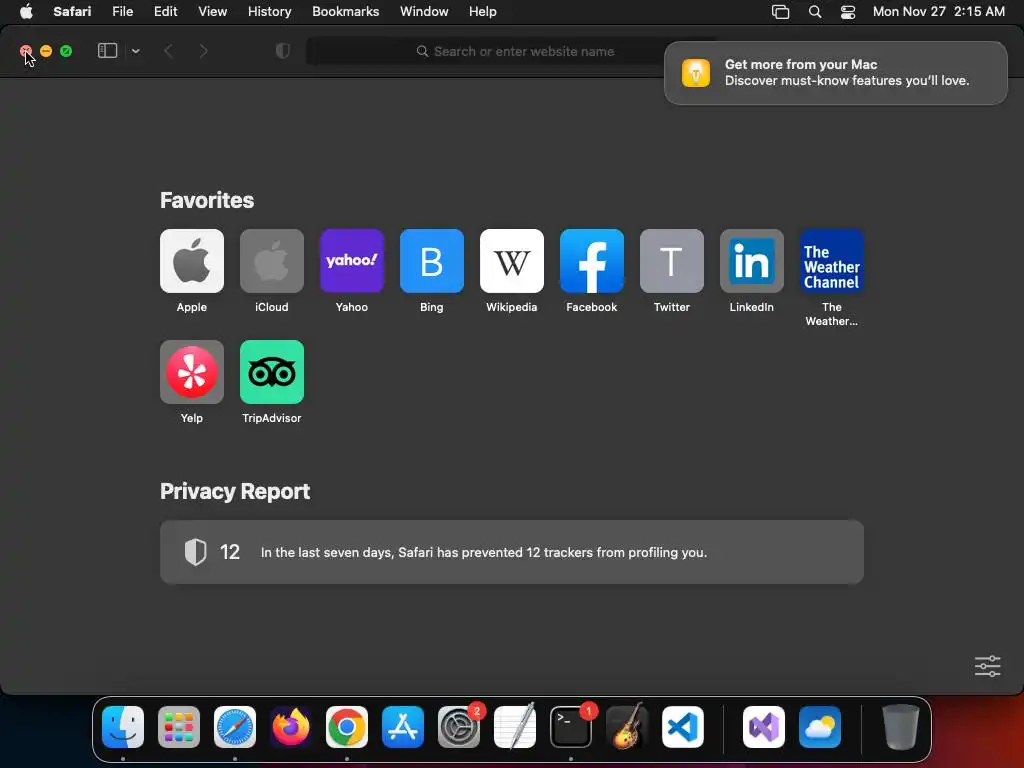The height and width of the screenshot is (768, 1024).
Task: Open the Trash in the Dock
Action: (901, 726)
